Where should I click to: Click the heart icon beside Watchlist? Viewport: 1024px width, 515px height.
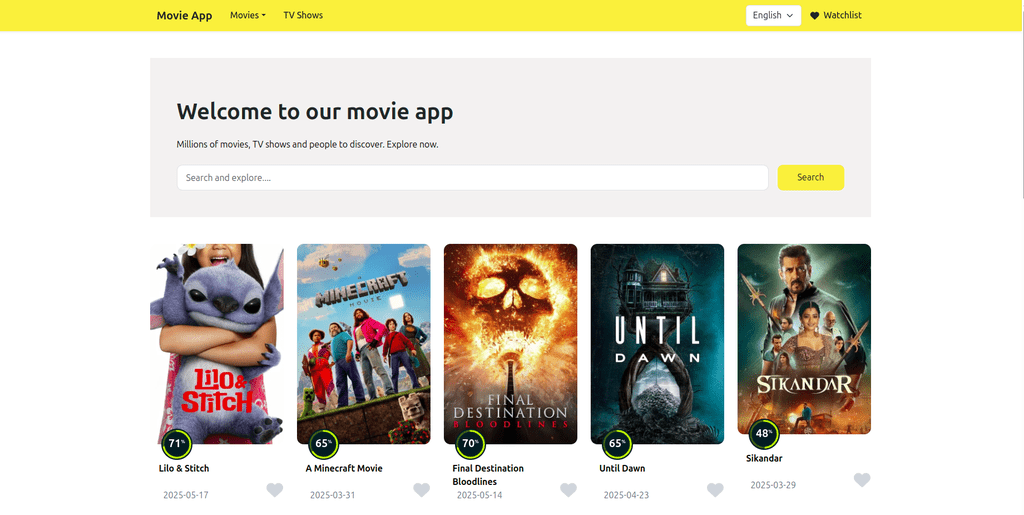tap(814, 16)
